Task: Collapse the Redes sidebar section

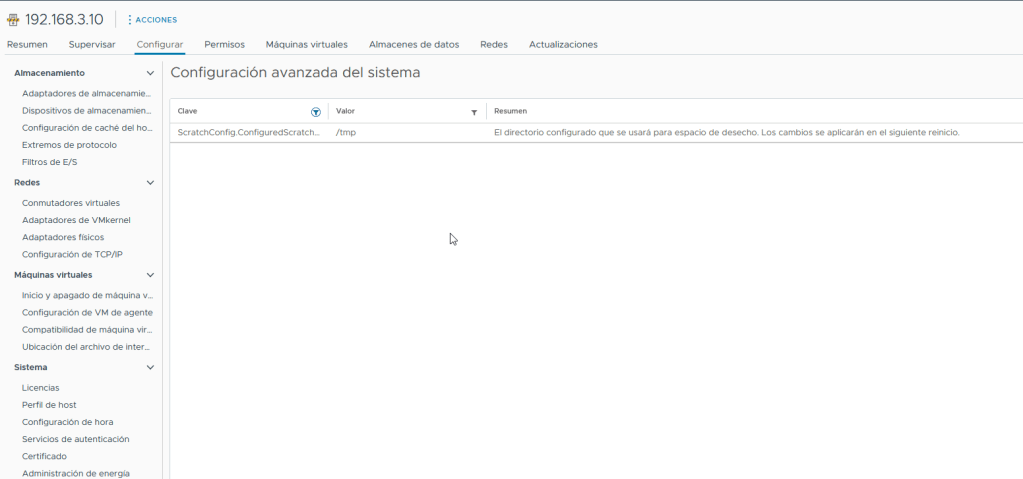Action: click(150, 183)
